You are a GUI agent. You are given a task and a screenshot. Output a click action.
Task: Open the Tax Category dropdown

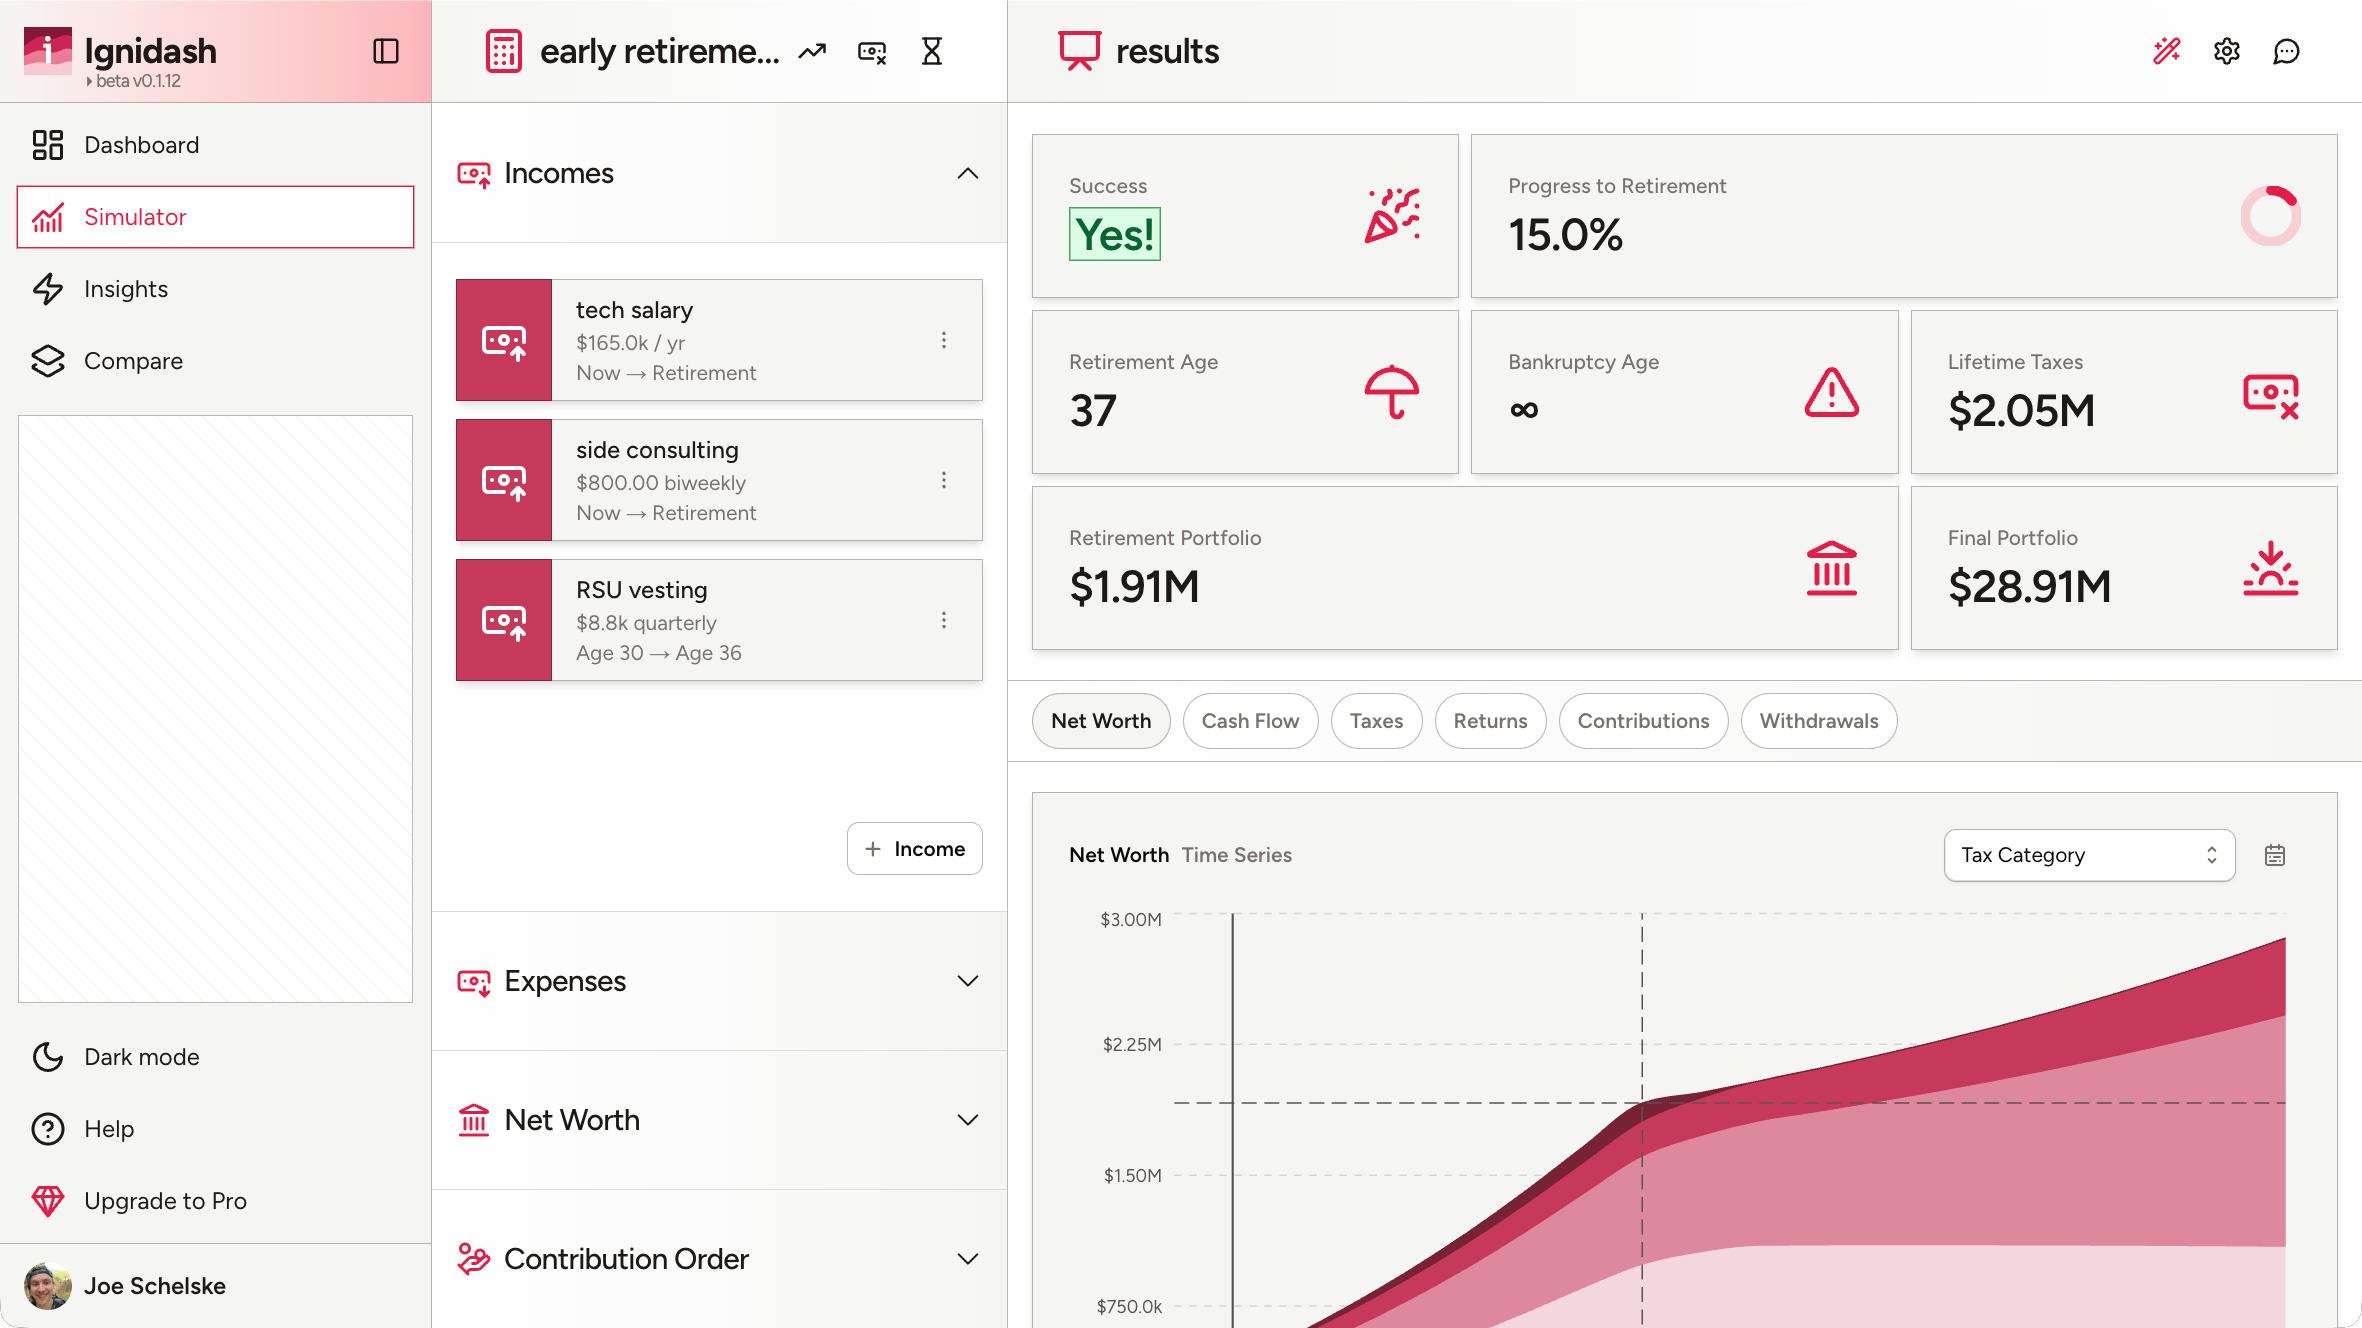pos(2089,855)
